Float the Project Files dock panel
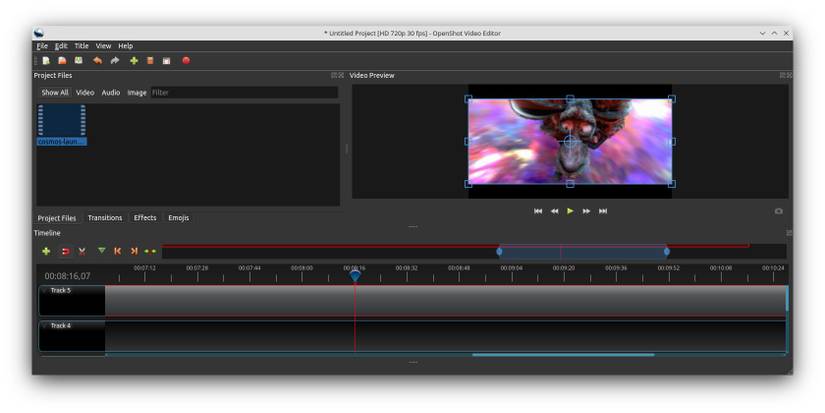Viewport: 825px width, 413px height. (x=334, y=75)
